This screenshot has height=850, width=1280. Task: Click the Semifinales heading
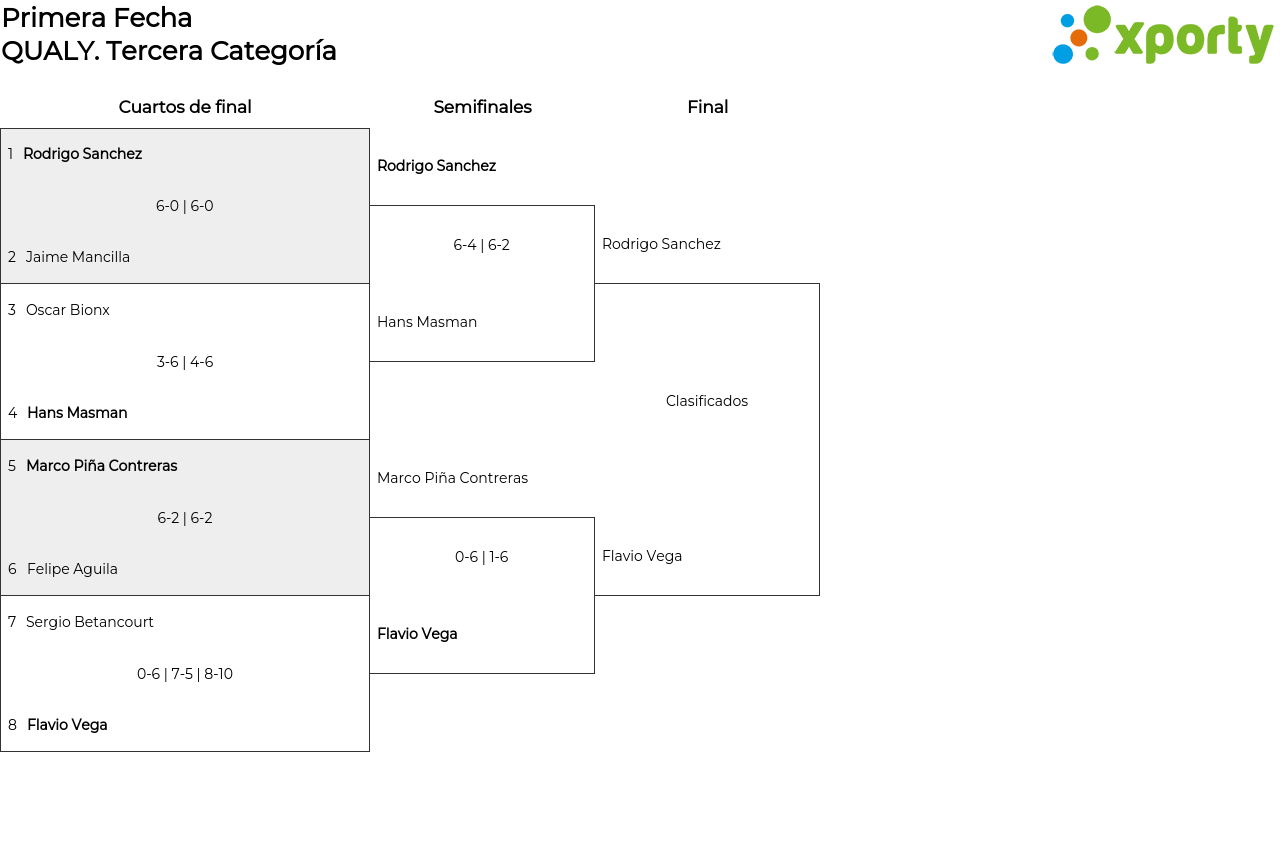483,107
